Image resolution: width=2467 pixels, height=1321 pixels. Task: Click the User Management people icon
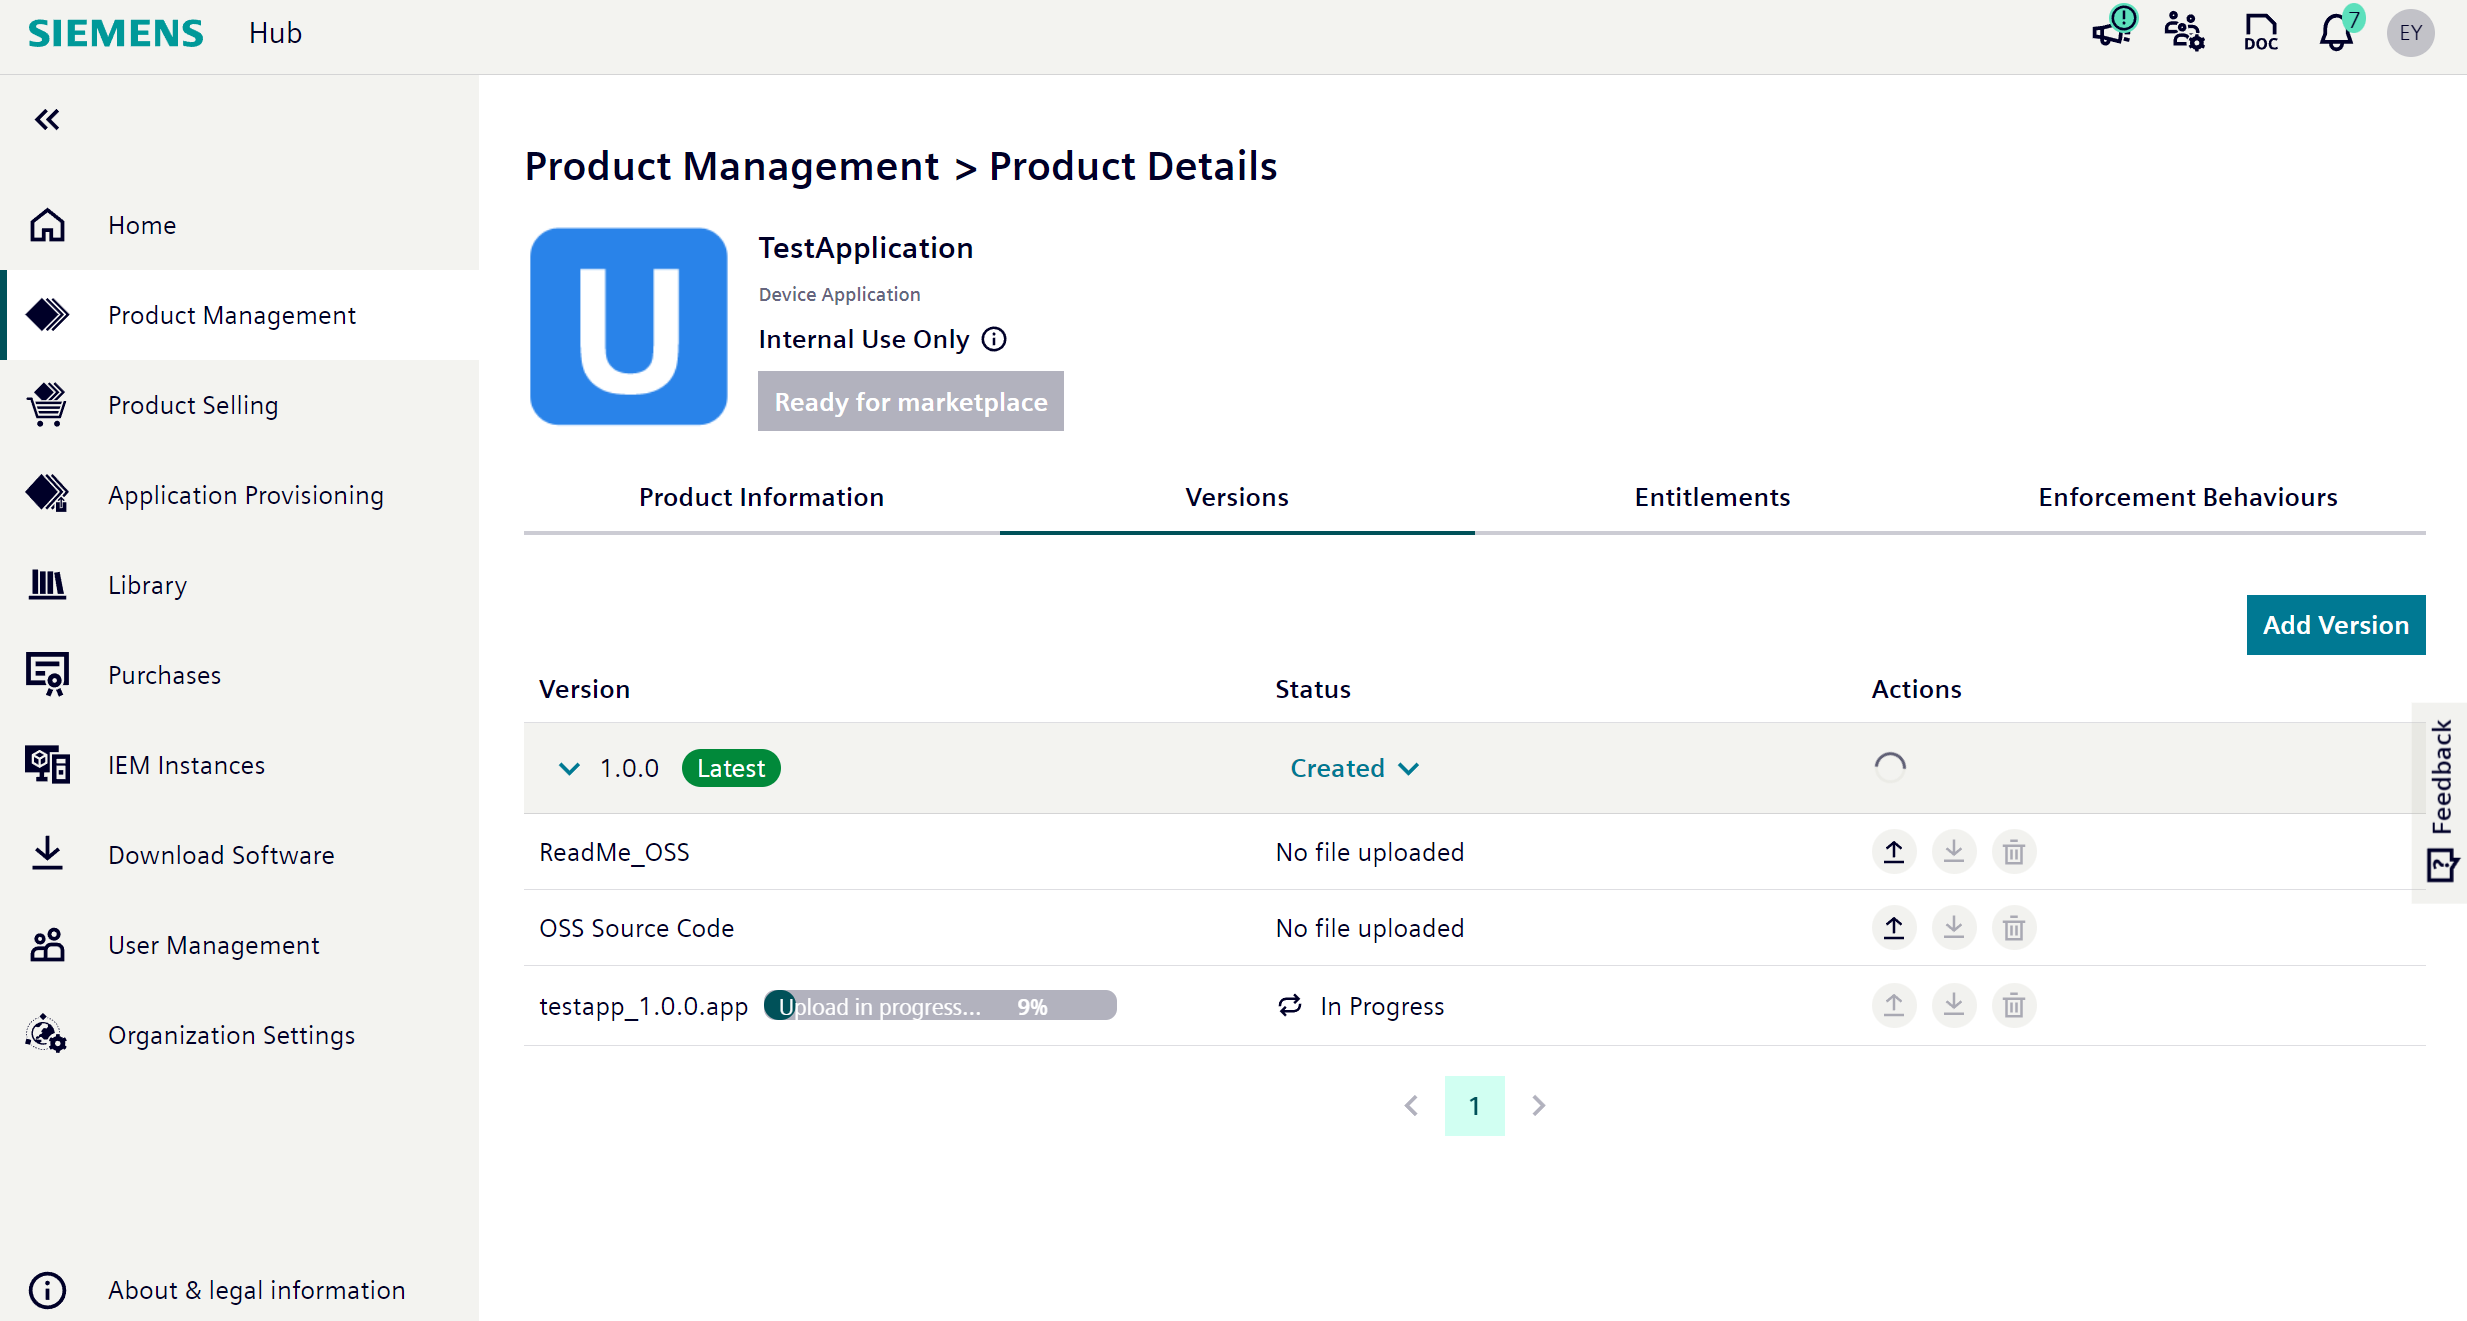47,944
